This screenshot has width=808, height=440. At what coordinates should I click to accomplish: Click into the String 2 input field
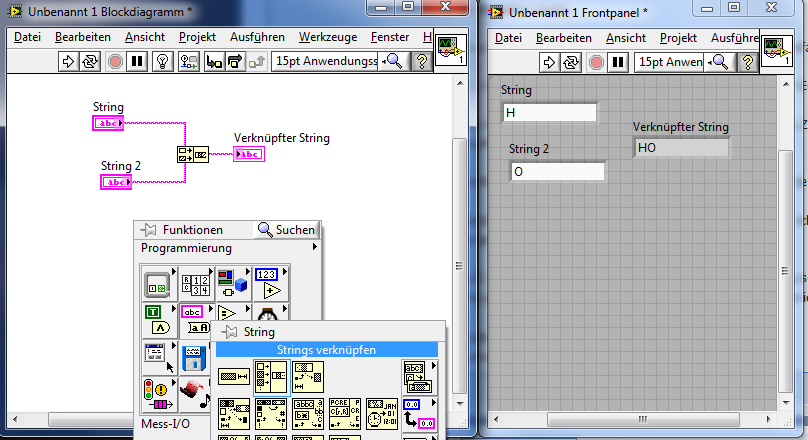pyautogui.click(x=558, y=172)
